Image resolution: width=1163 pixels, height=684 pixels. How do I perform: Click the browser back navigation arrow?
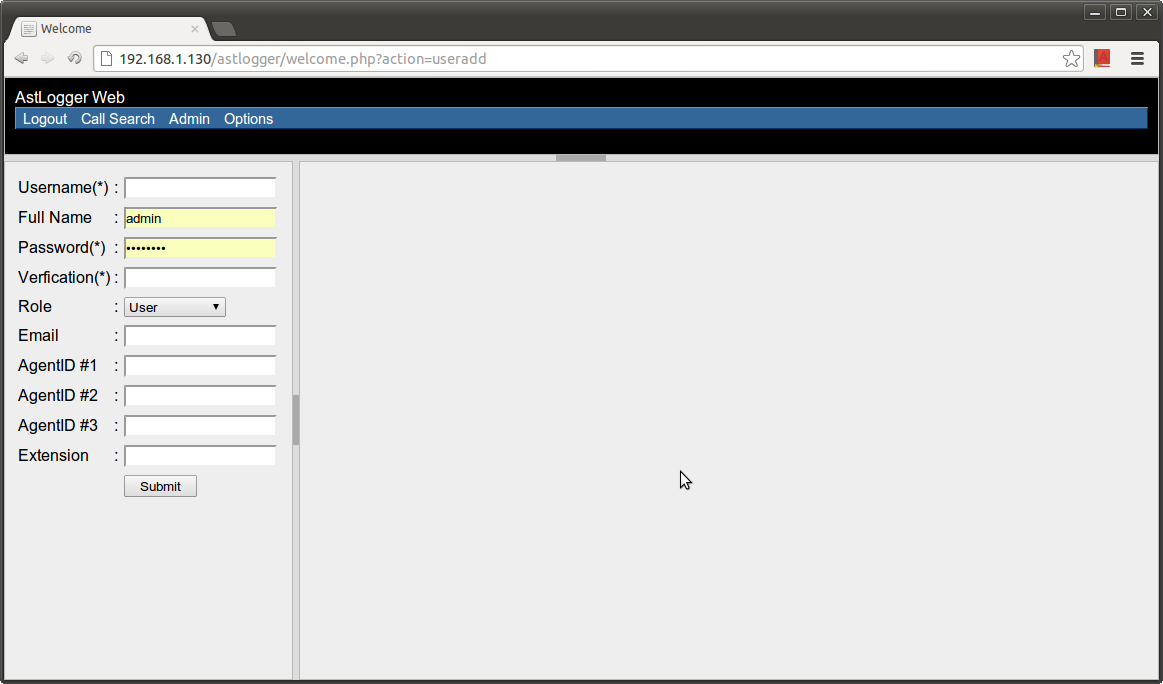pyautogui.click(x=21, y=58)
